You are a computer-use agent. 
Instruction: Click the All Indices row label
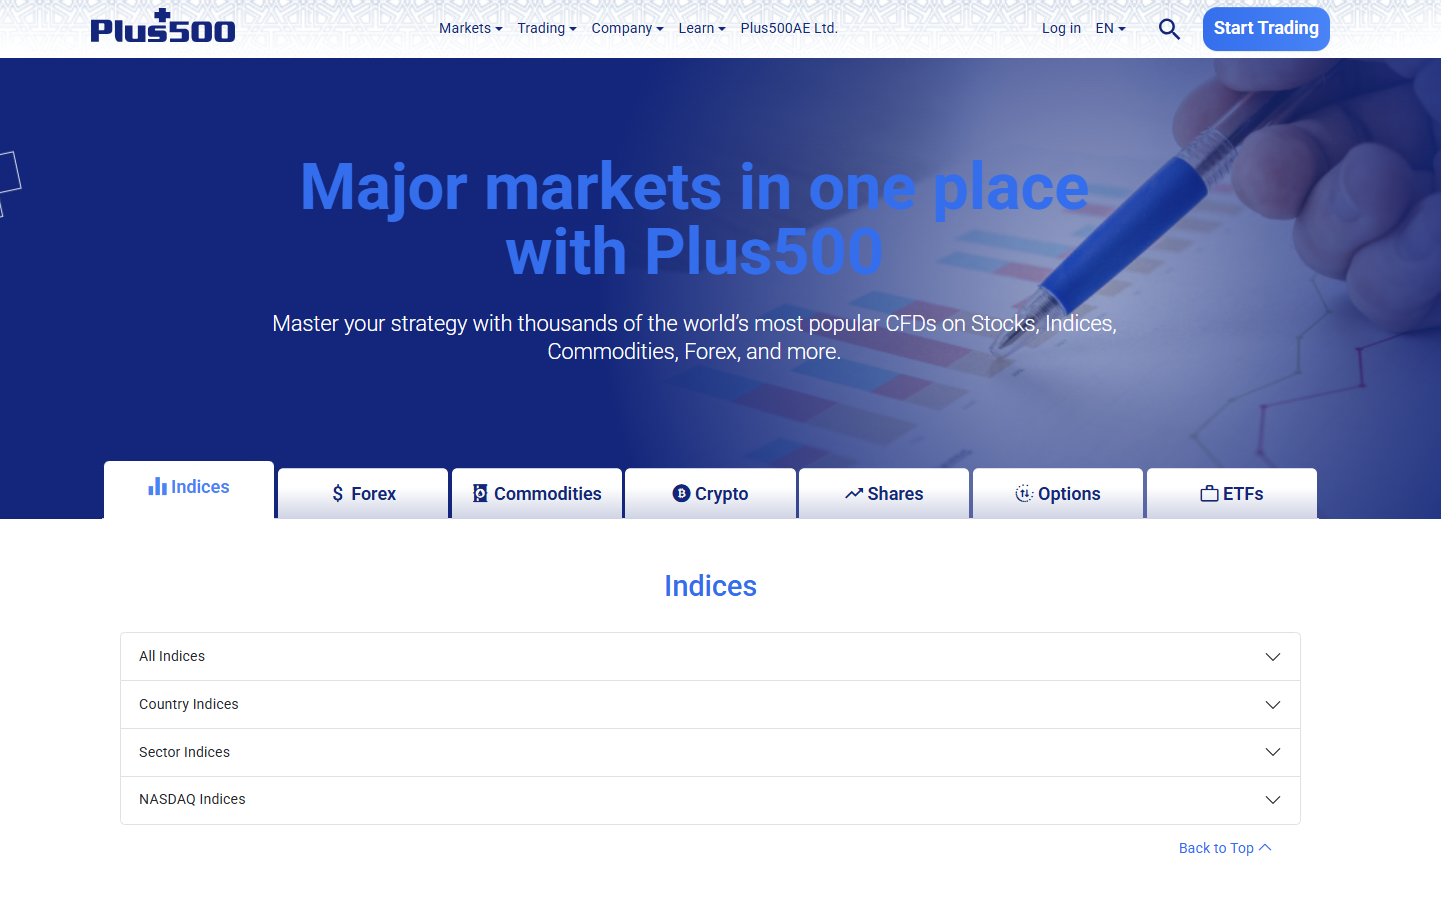pos(172,657)
